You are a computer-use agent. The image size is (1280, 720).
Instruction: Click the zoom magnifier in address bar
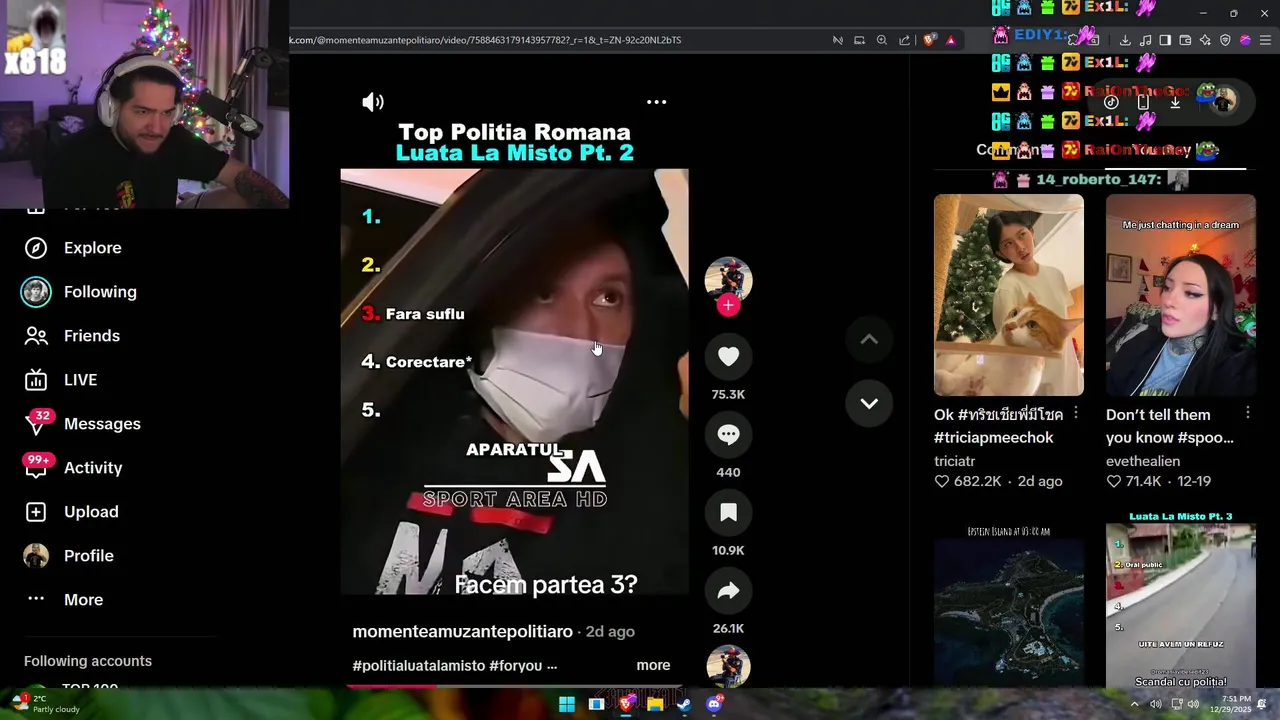pyautogui.click(x=882, y=40)
